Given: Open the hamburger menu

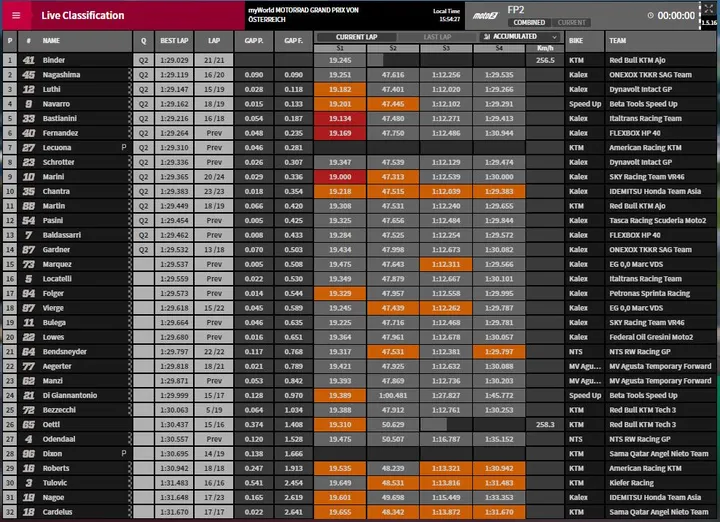Looking at the screenshot, I should (16, 15).
